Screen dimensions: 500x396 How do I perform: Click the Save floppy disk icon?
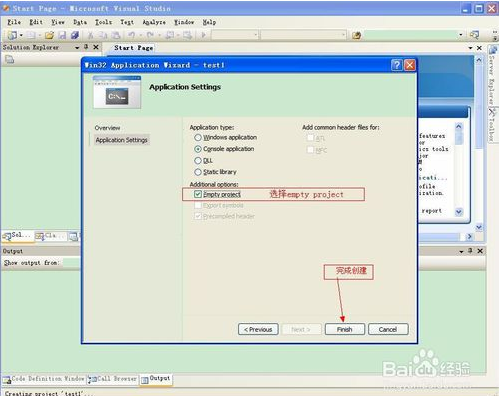(x=62, y=35)
